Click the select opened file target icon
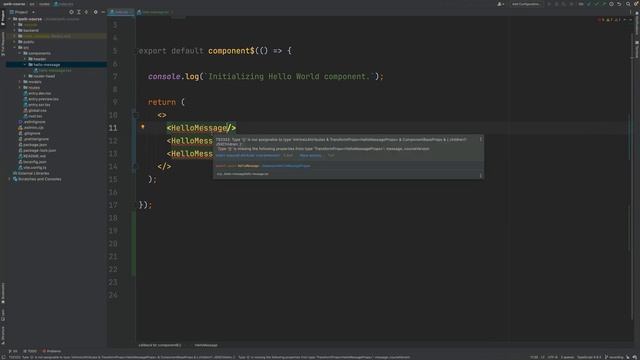The height and width of the screenshot is (360, 640). click(71, 12)
